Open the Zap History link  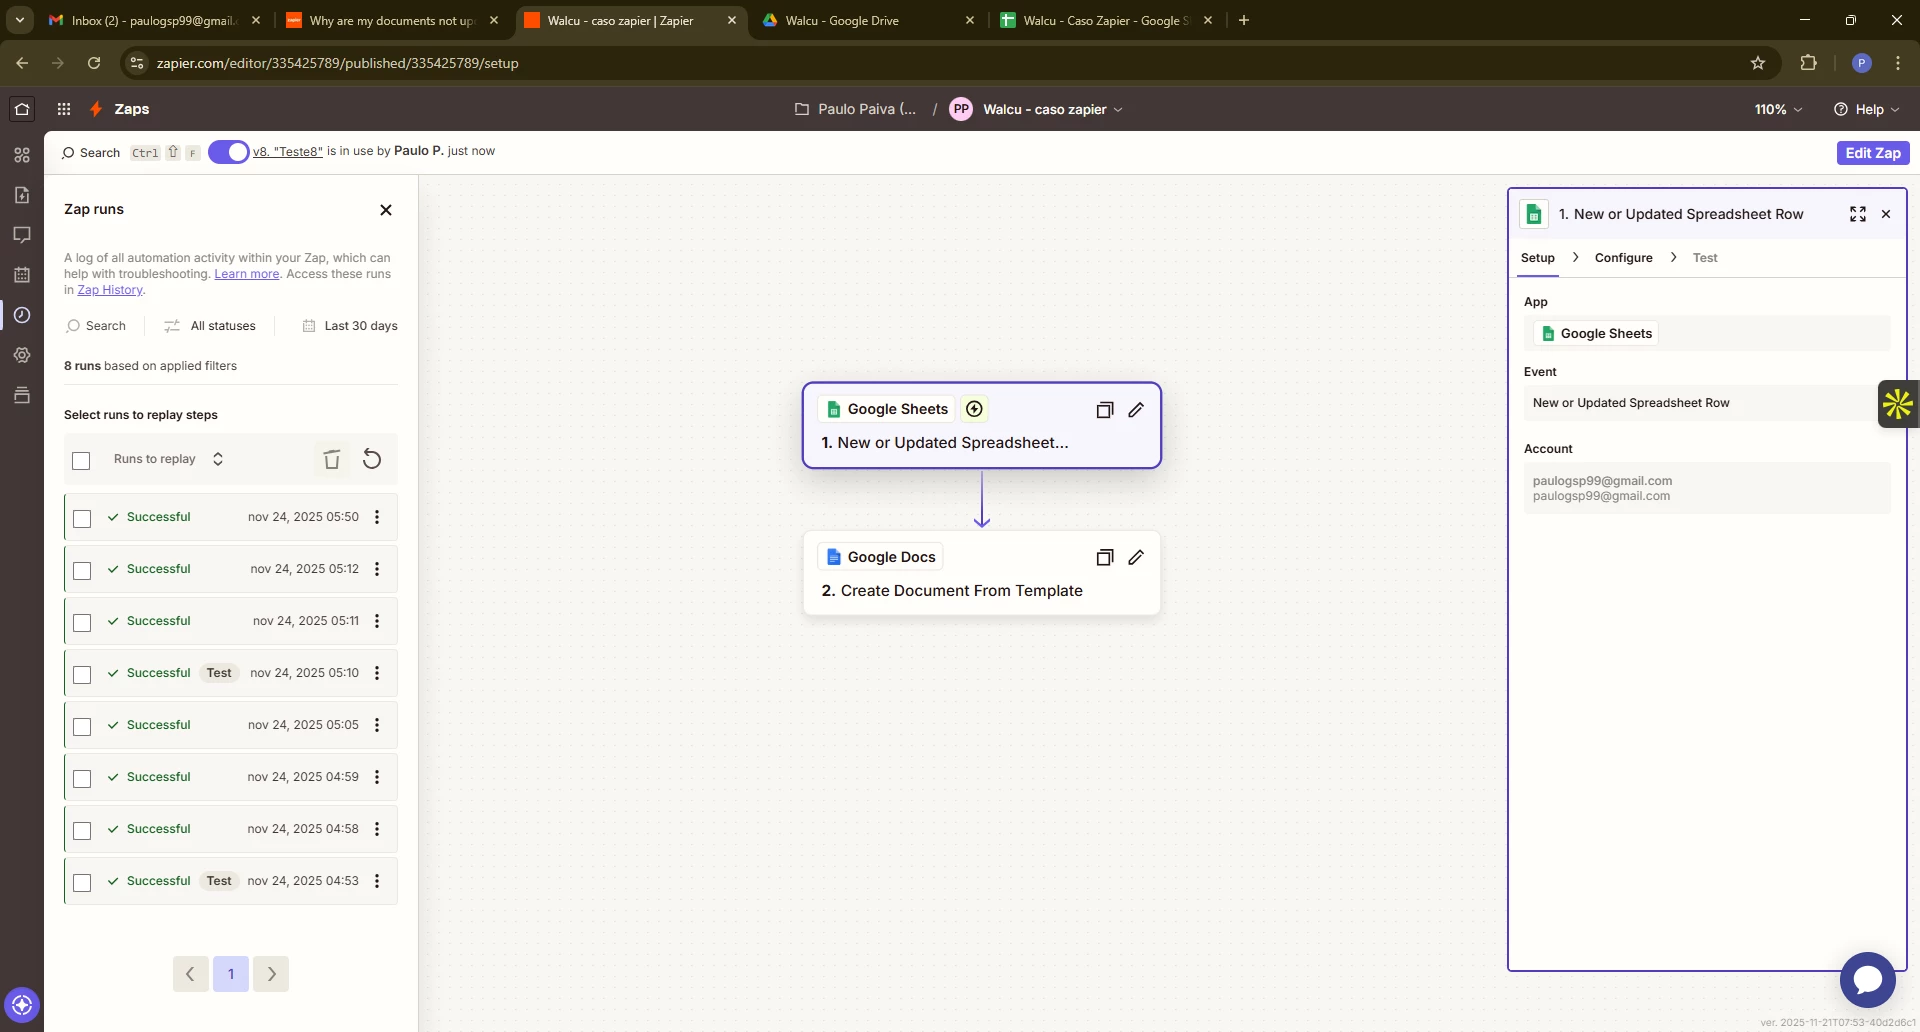(x=110, y=290)
